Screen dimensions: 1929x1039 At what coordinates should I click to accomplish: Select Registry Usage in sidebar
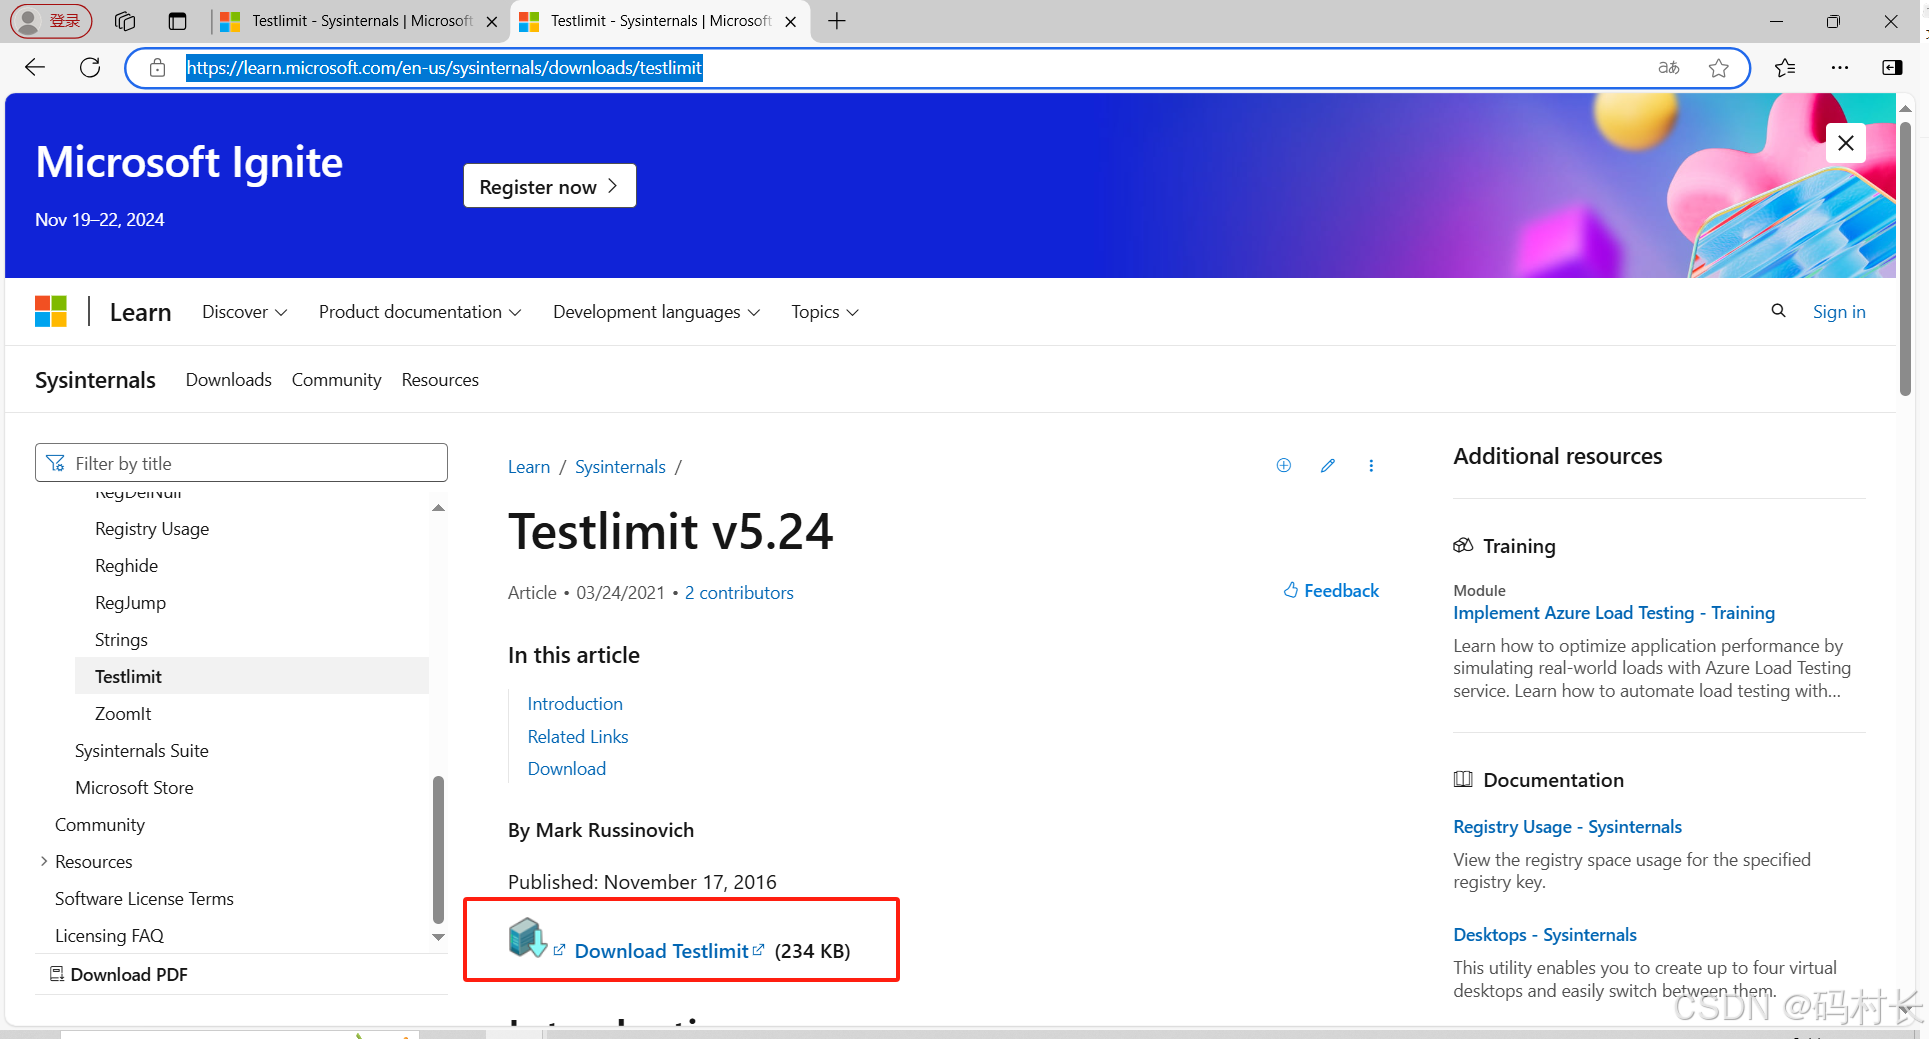pyautogui.click(x=152, y=529)
